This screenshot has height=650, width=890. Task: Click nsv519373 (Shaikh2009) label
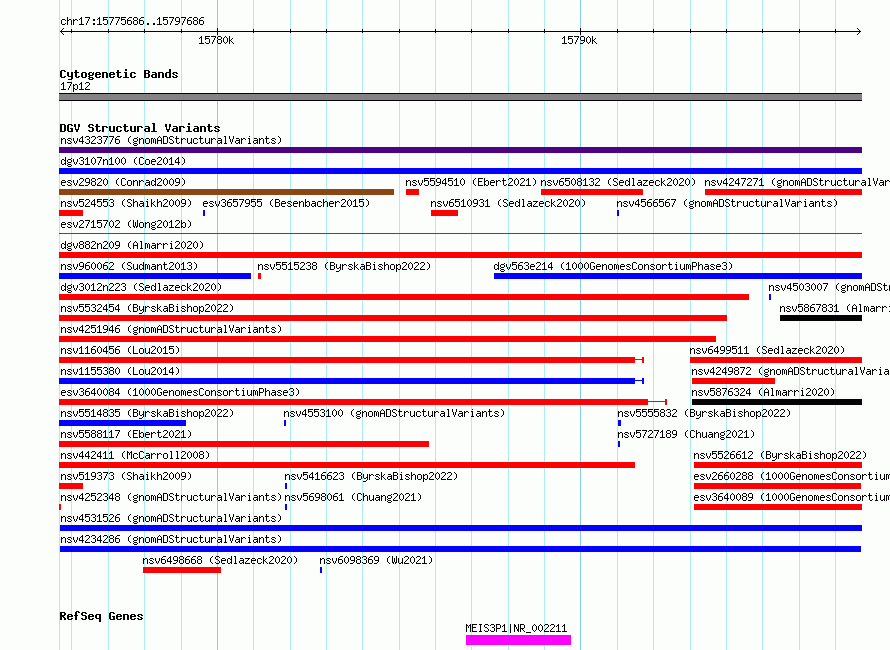point(126,476)
